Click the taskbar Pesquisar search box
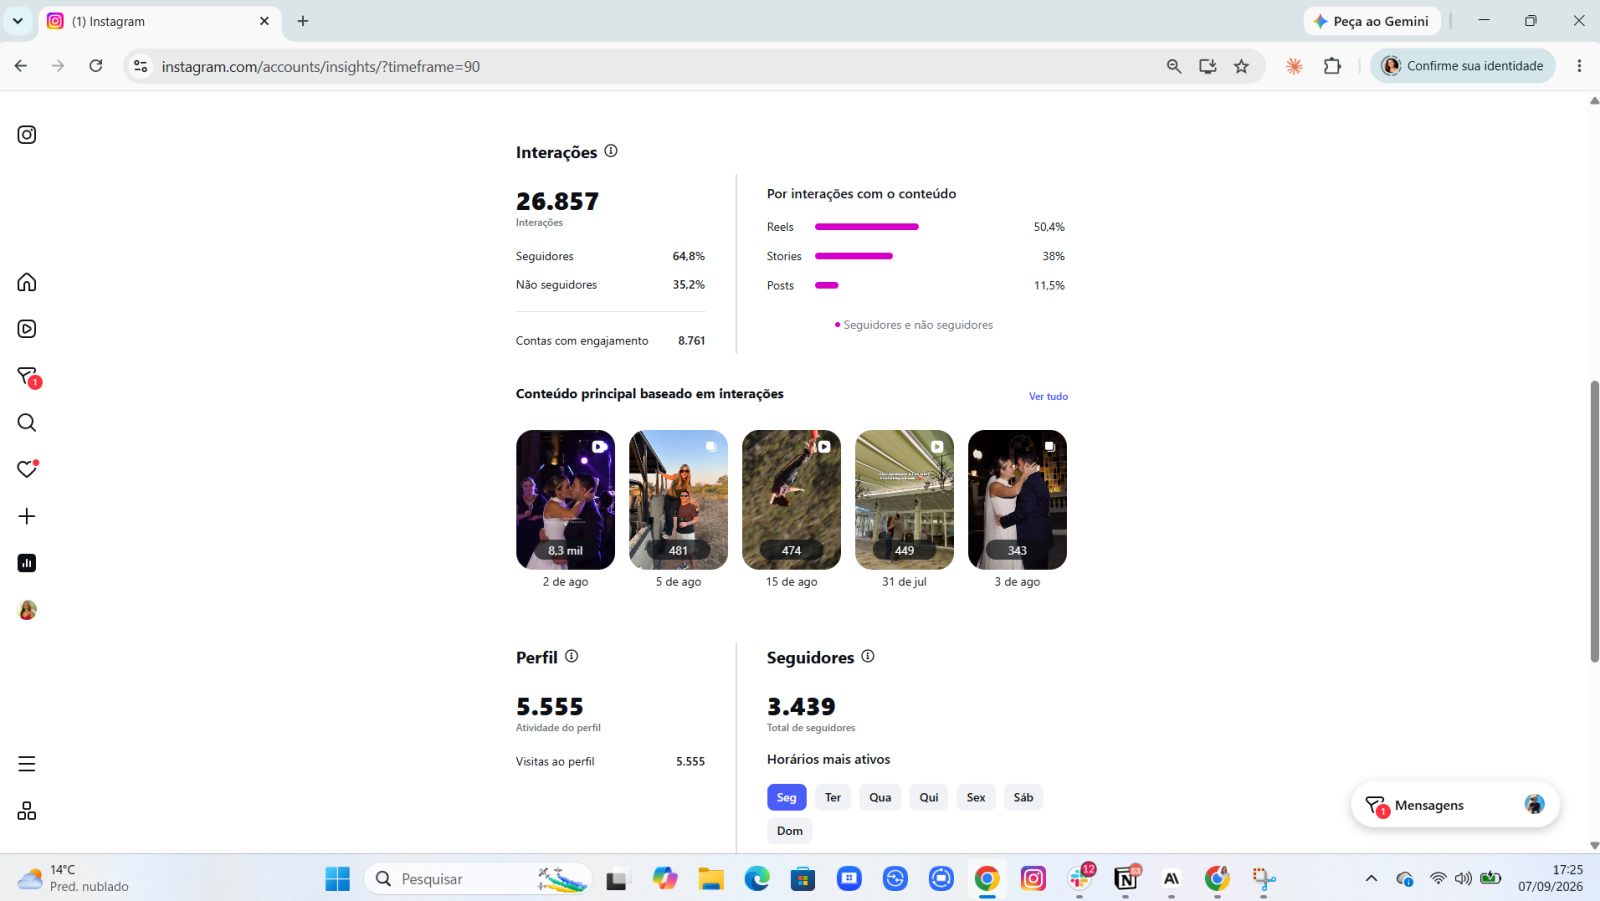 [x=478, y=878]
